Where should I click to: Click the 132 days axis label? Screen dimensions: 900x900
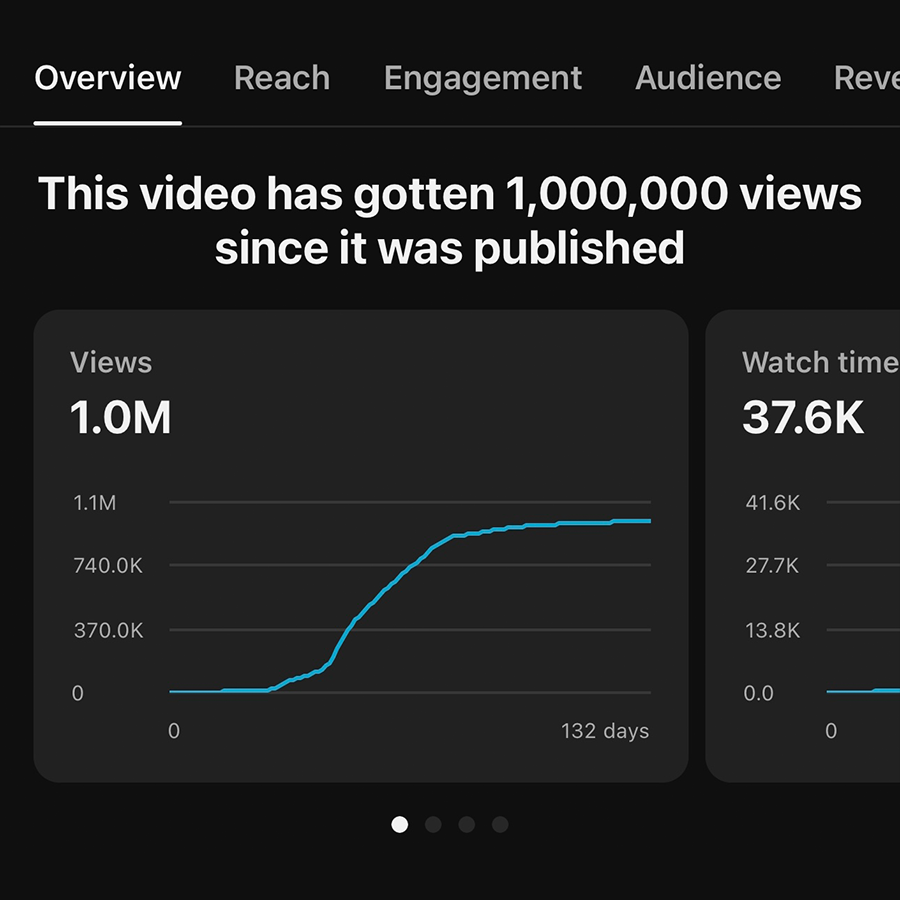(x=604, y=731)
